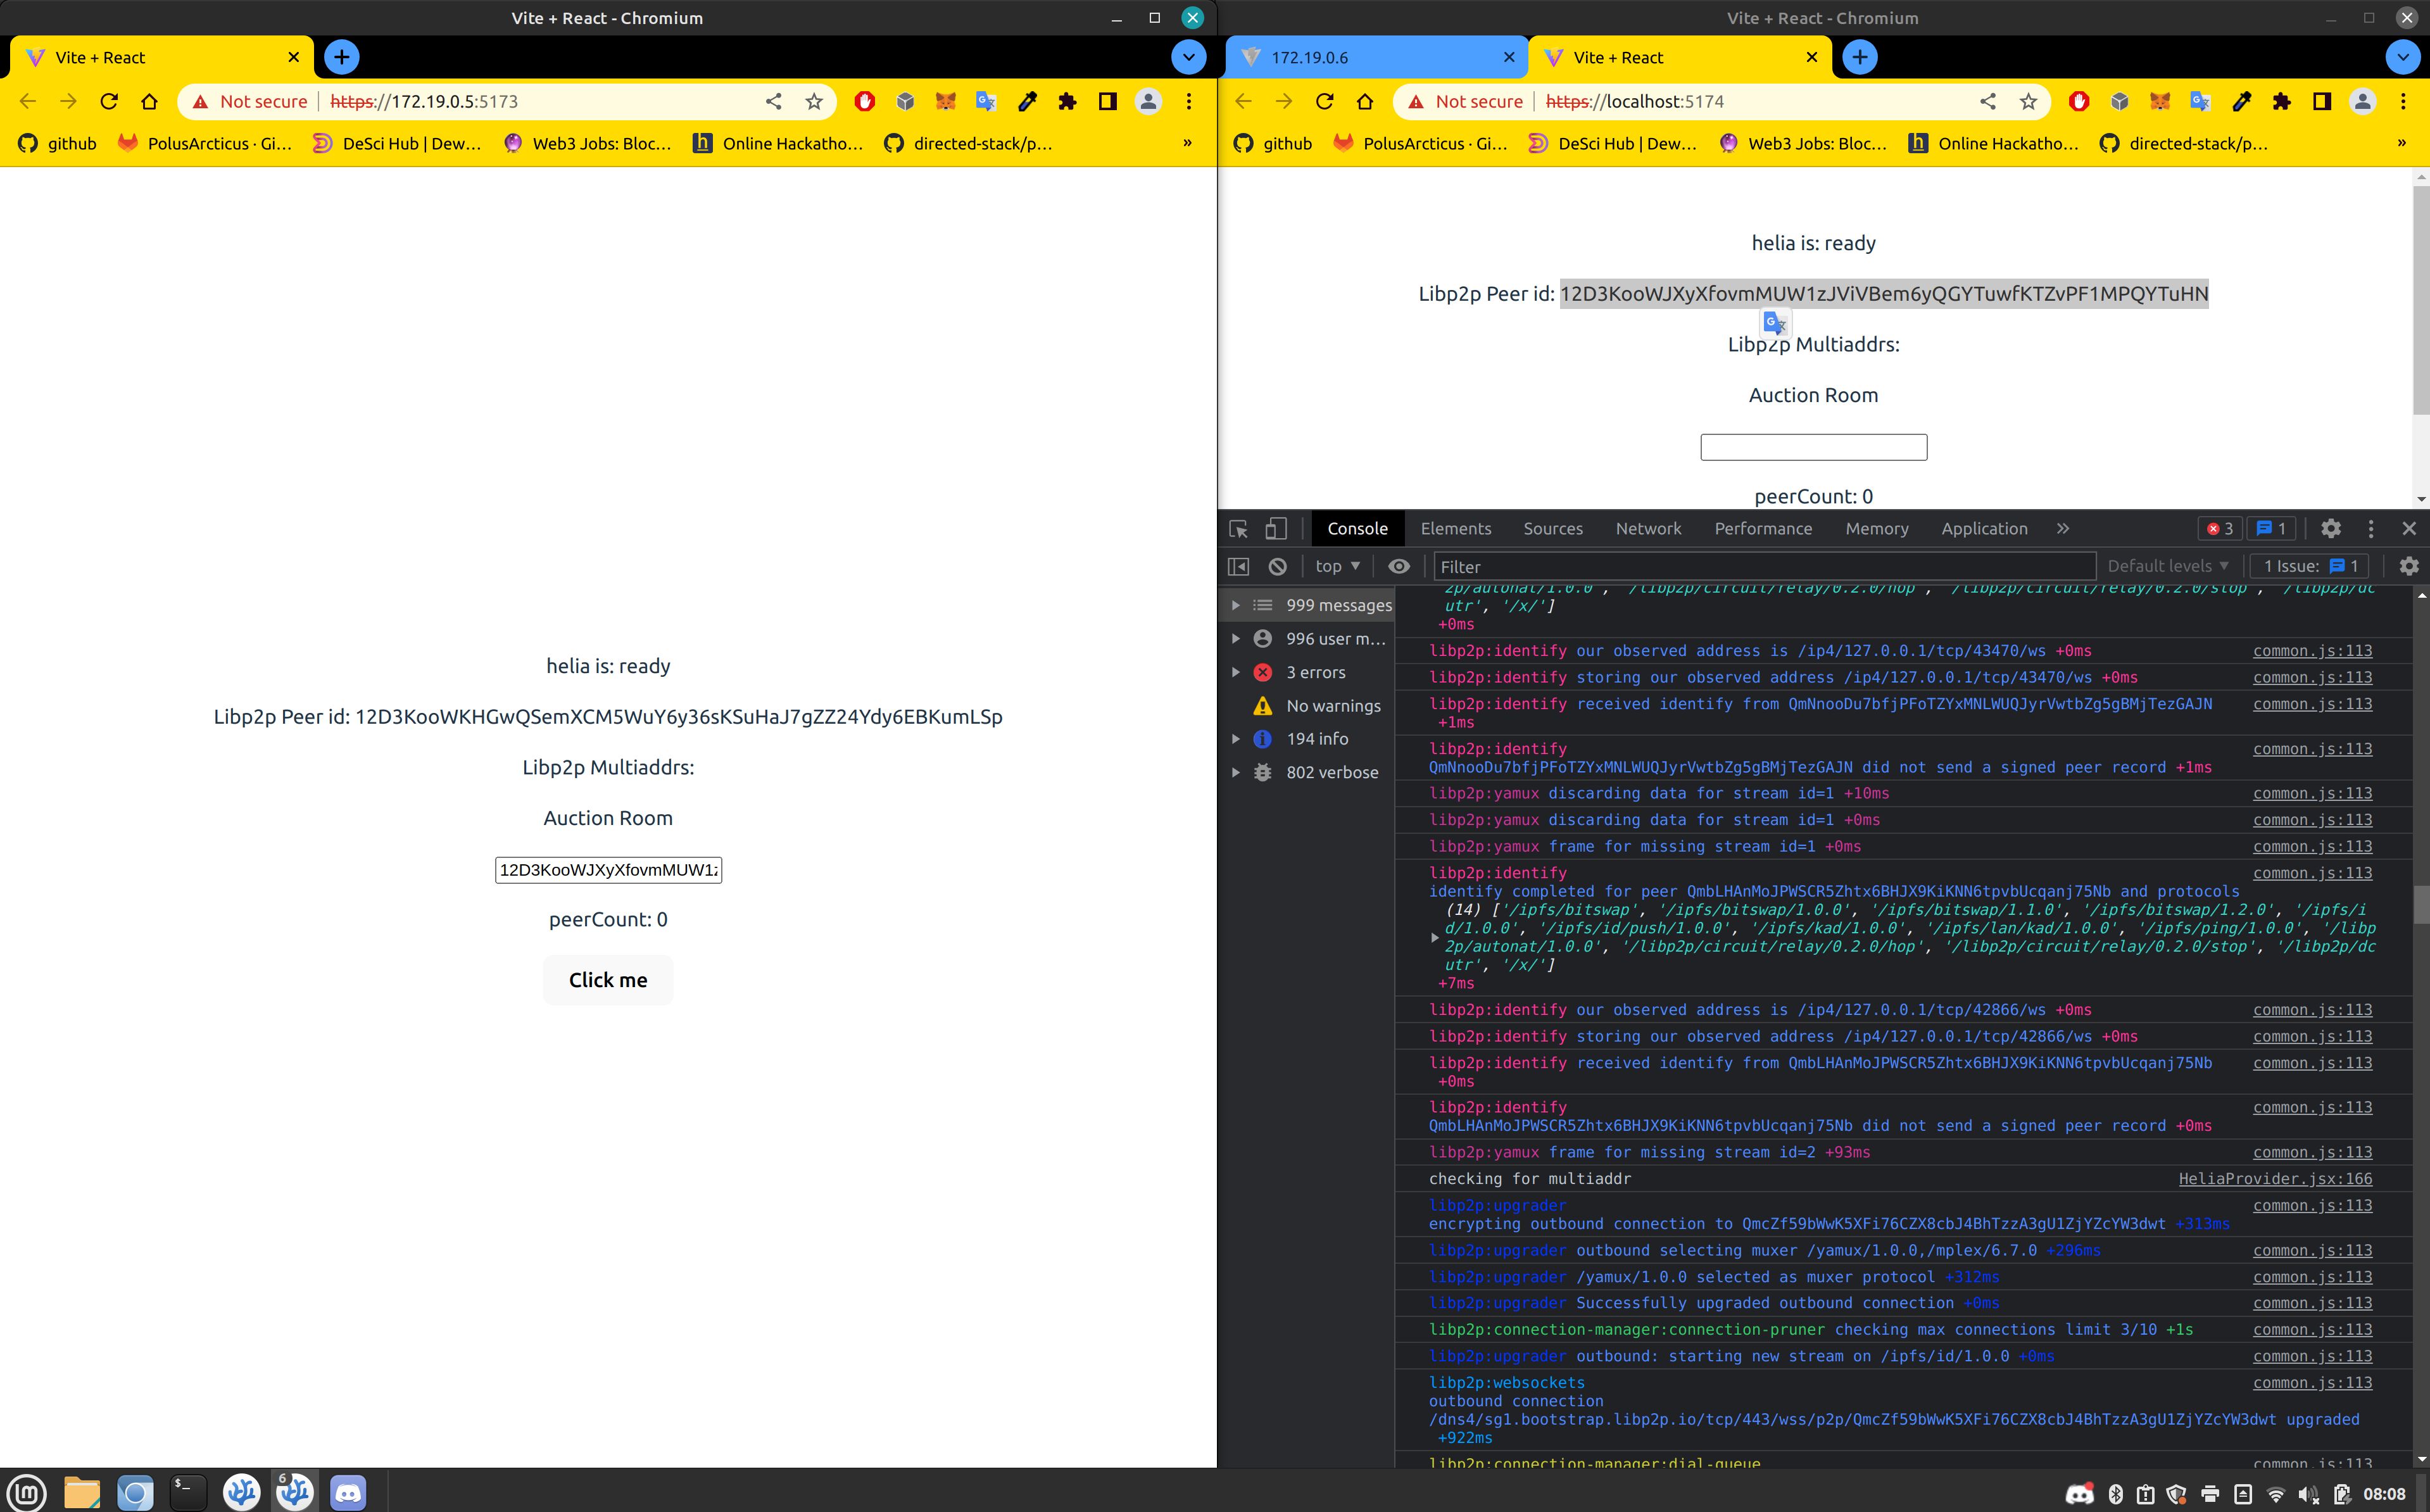Viewport: 2430px width, 1512px height.
Task: Switch to the Network tab
Action: pos(1649,529)
